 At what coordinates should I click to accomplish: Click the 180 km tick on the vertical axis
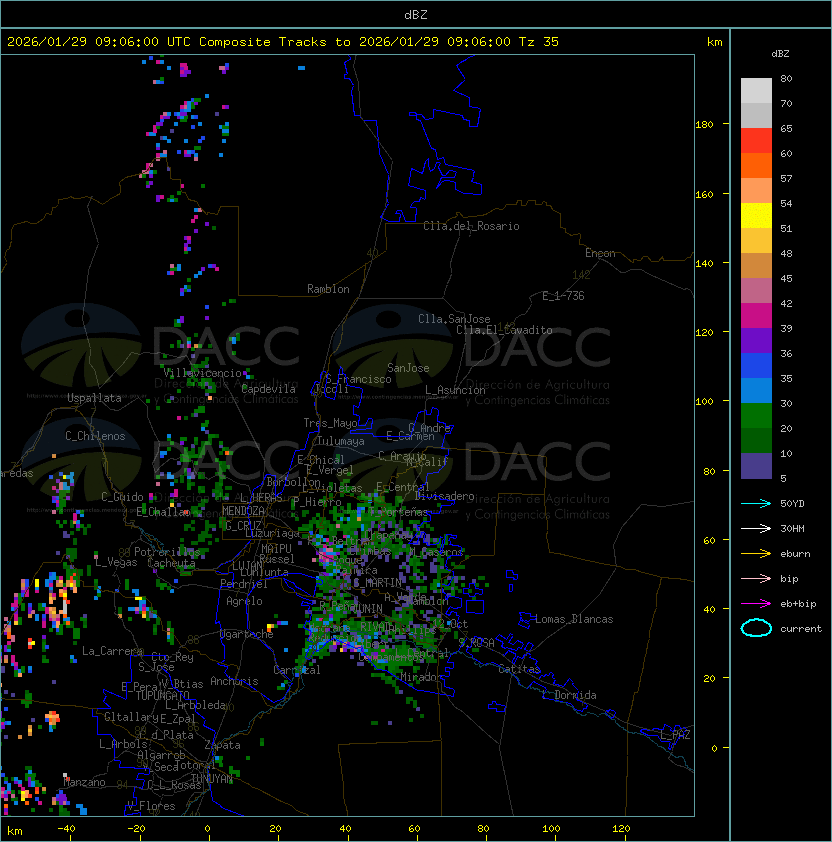click(x=704, y=125)
